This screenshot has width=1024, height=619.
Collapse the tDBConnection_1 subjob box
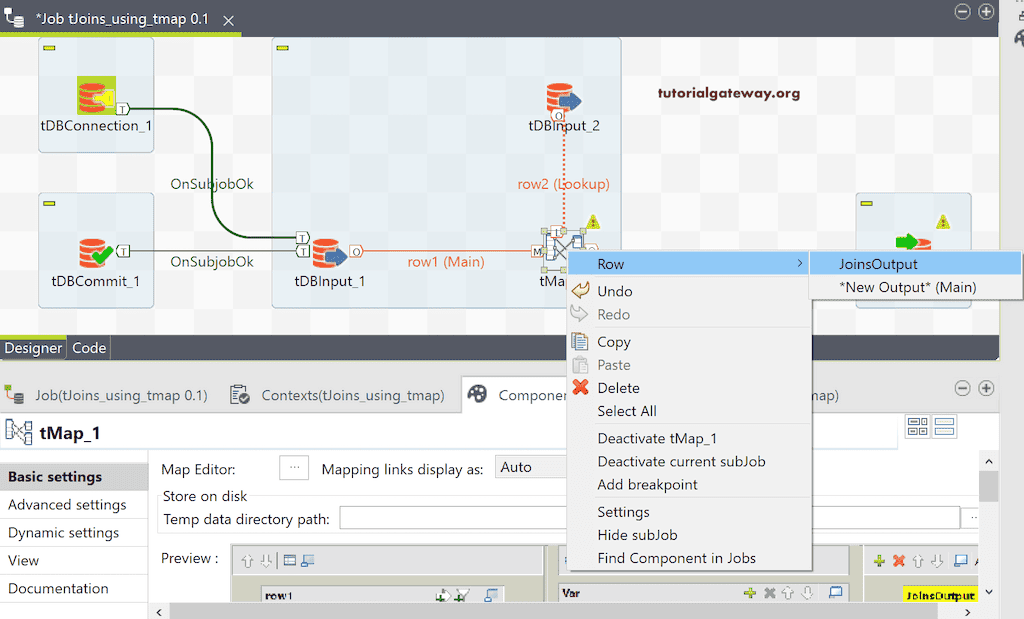(x=49, y=47)
